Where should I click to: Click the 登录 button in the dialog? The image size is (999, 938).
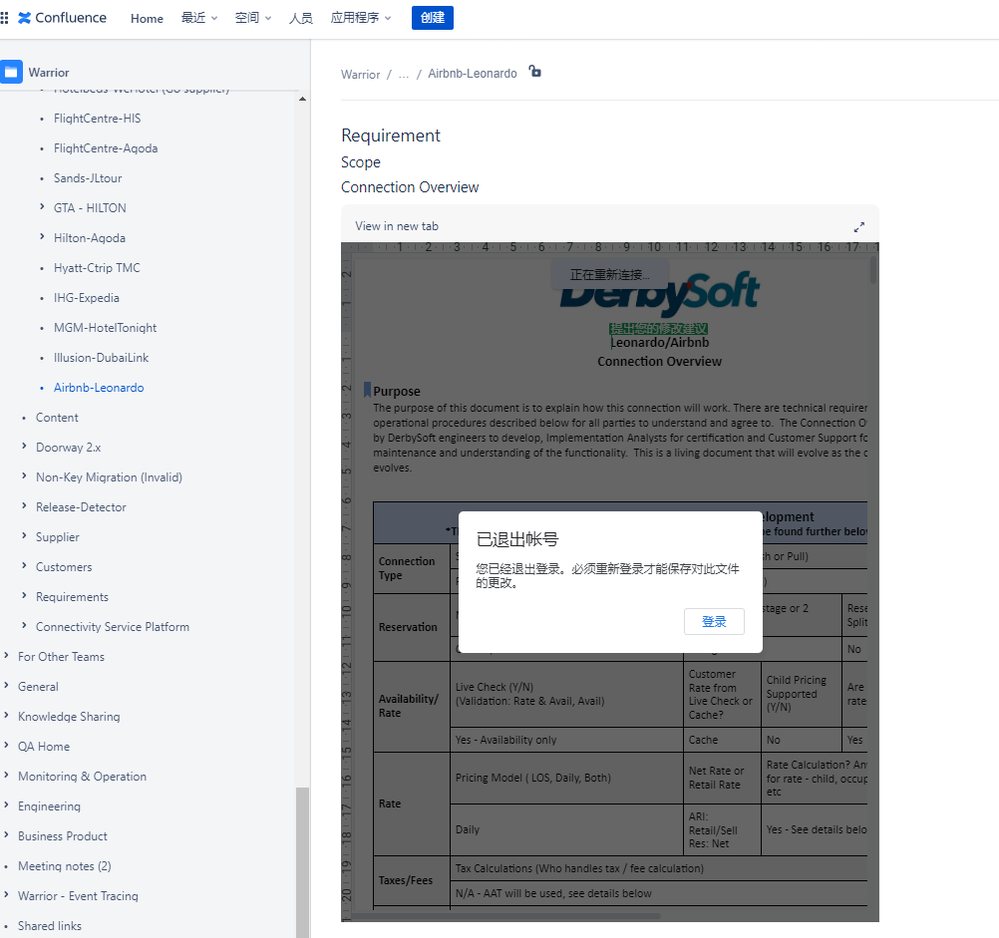(714, 621)
